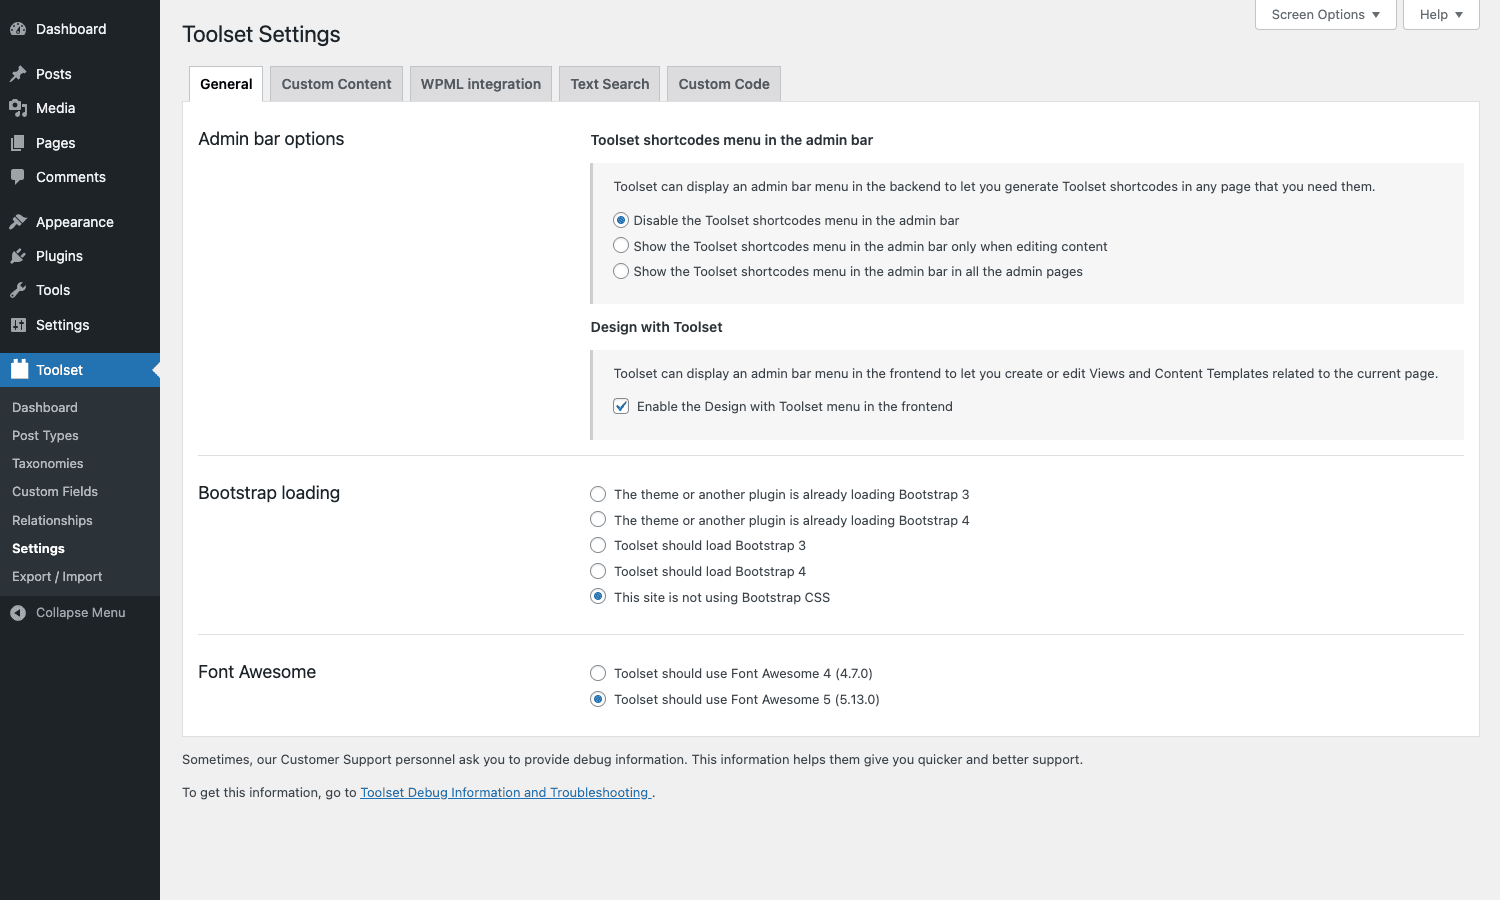Toggle Enable Design with Toolset menu checkbox
The image size is (1500, 900).
pyautogui.click(x=621, y=406)
